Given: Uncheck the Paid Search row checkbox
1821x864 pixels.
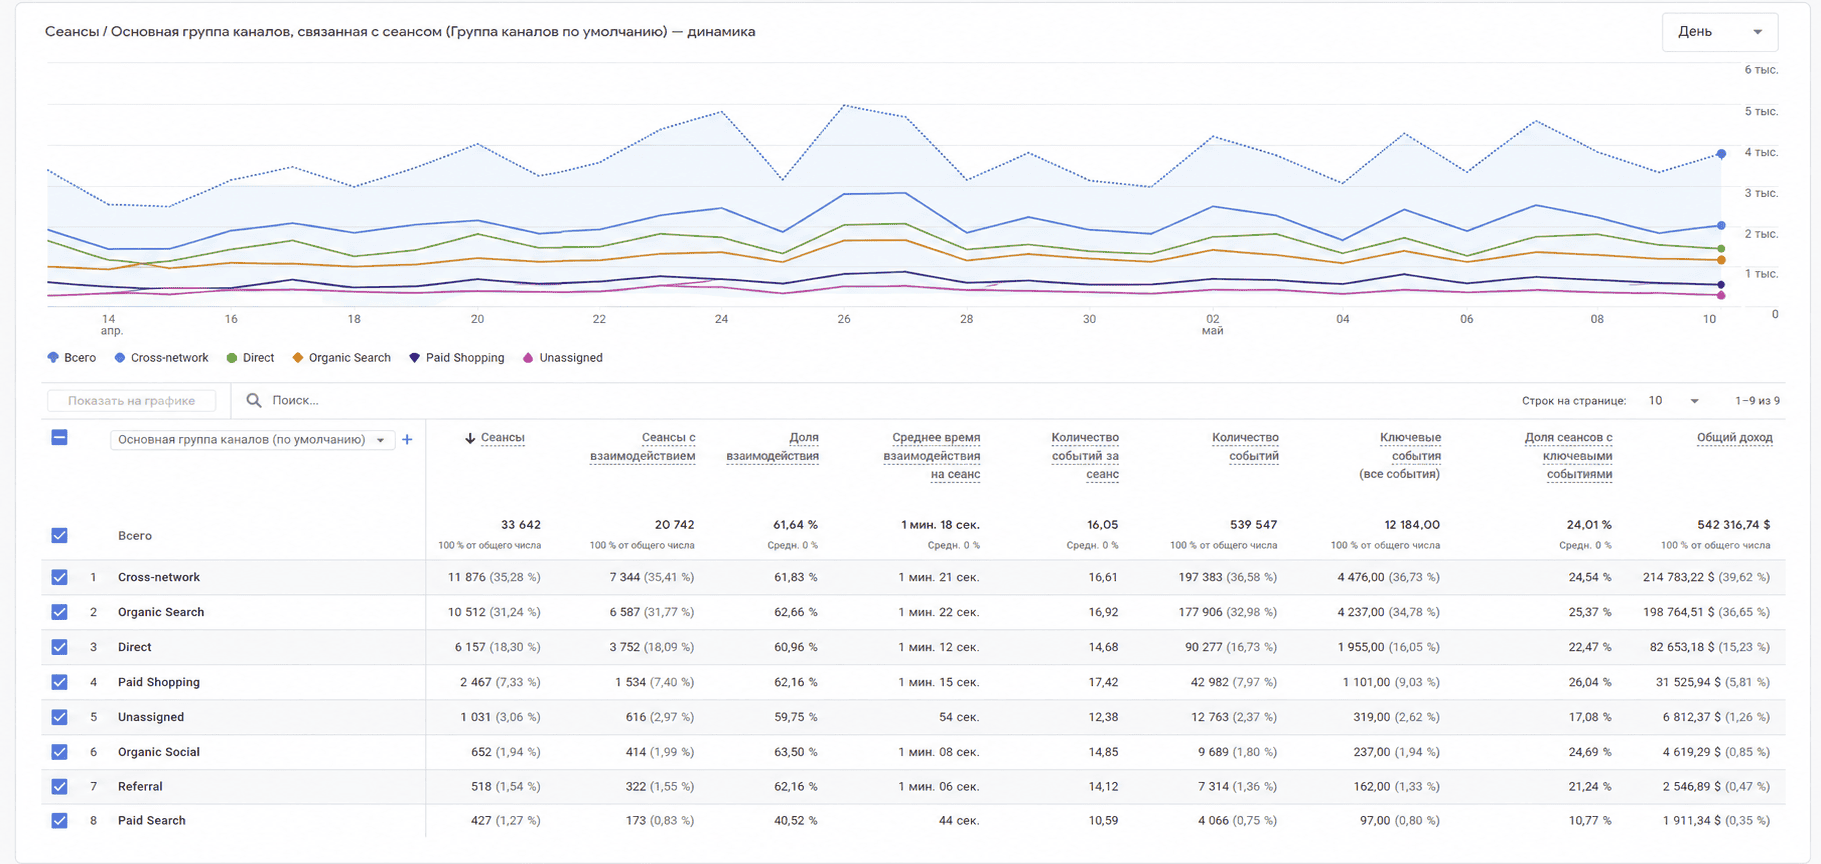Looking at the screenshot, I should click(59, 821).
